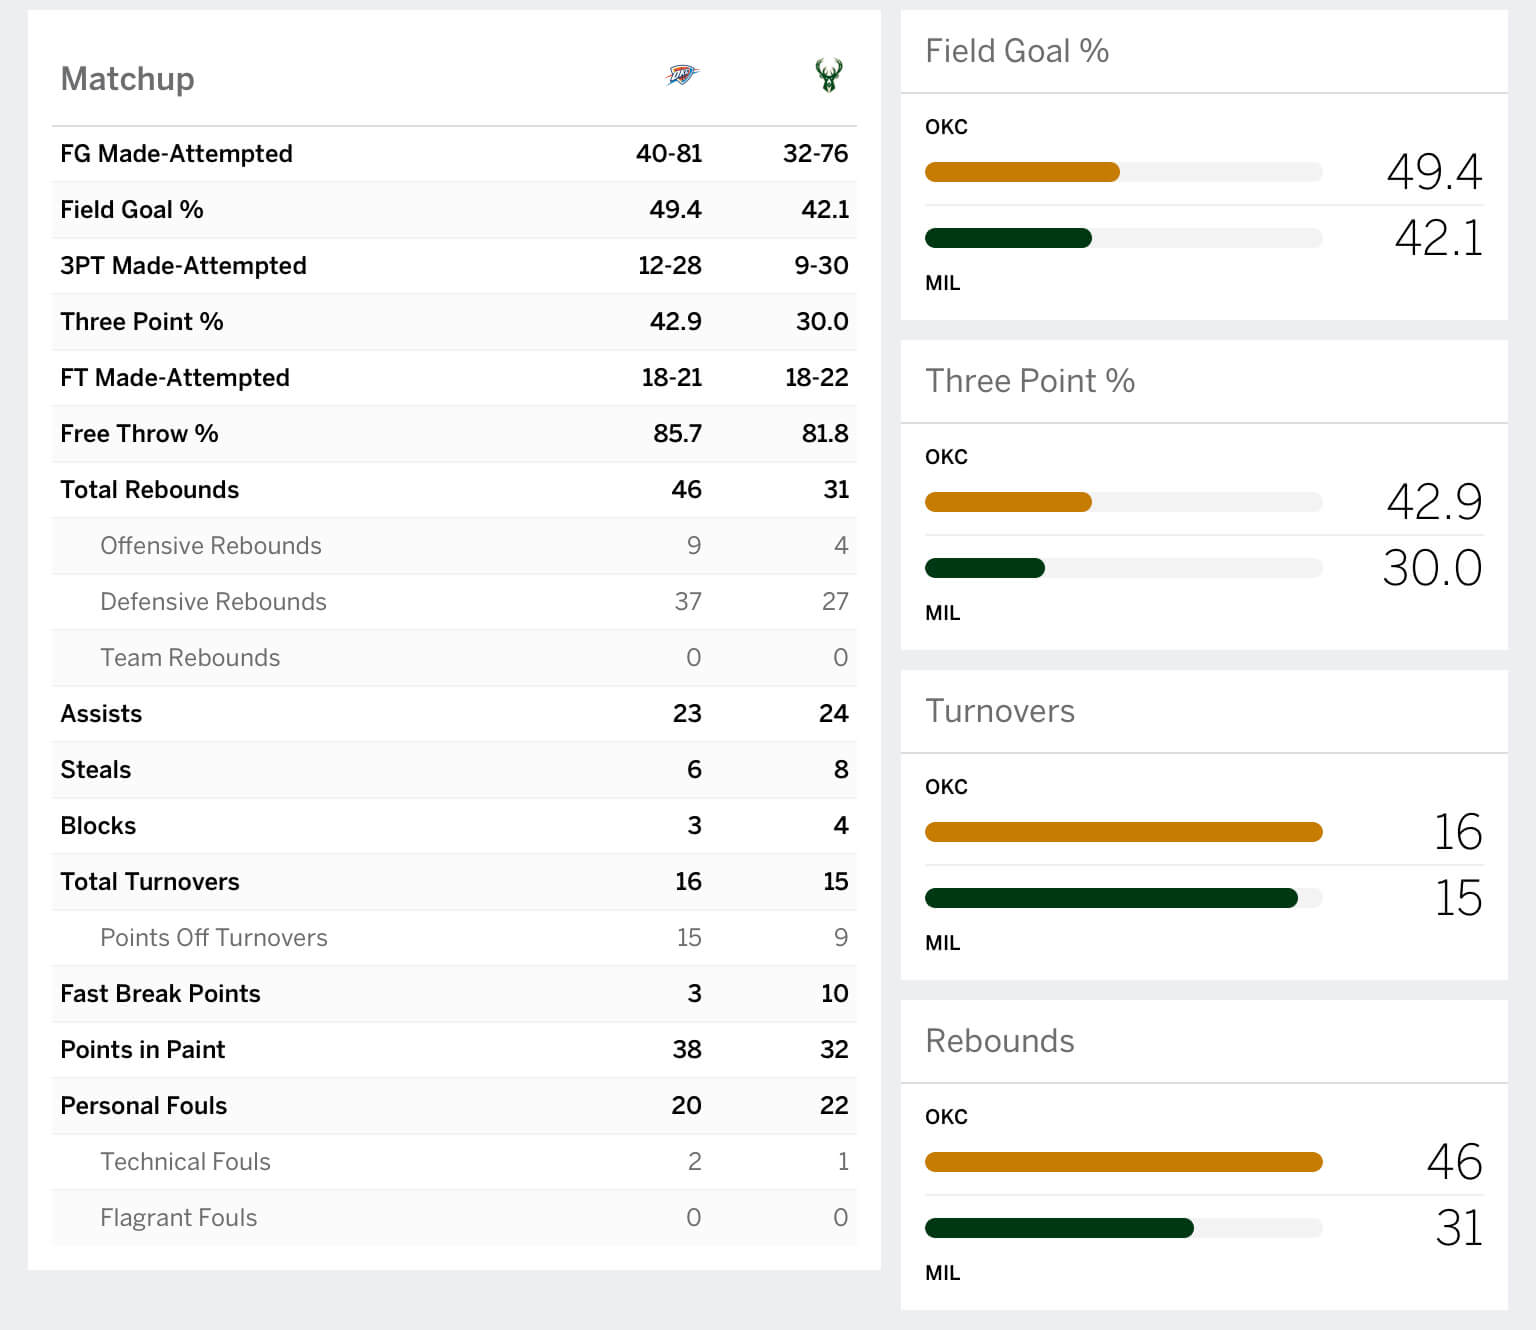The width and height of the screenshot is (1536, 1330).
Task: Click the Technical Fouls sub-row label
Action: pos(185,1162)
